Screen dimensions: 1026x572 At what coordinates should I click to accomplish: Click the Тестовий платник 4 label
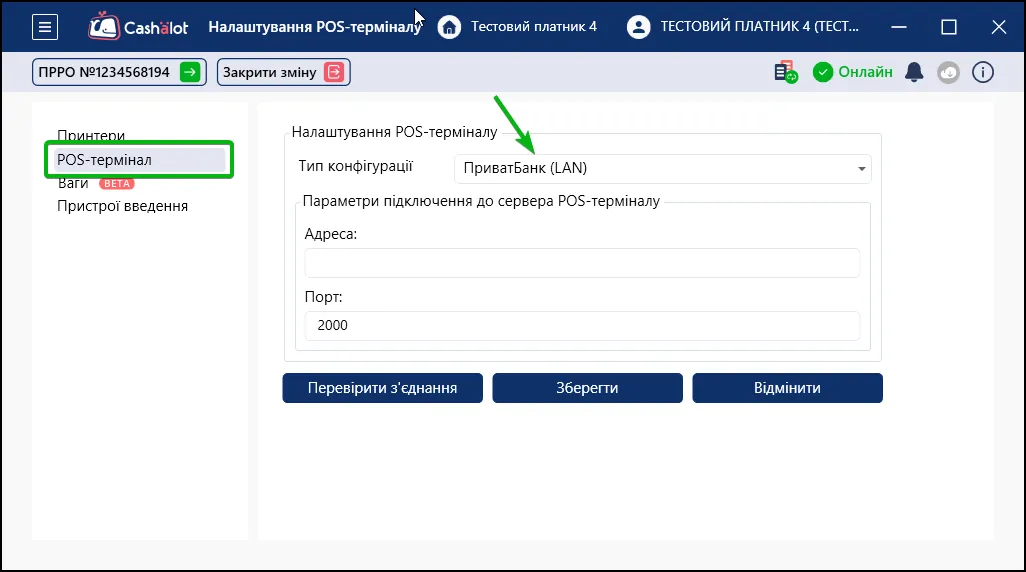click(x=534, y=27)
